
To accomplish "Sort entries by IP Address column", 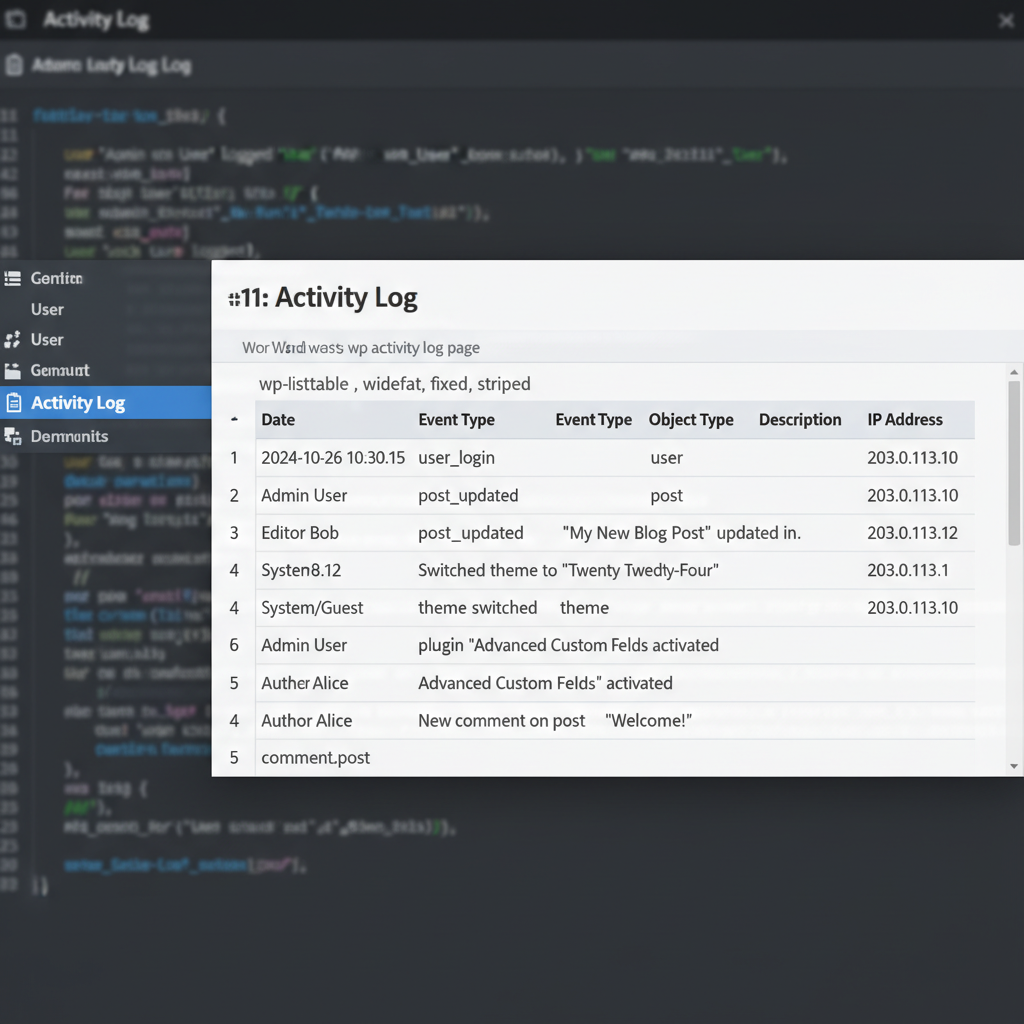I will tap(905, 420).
